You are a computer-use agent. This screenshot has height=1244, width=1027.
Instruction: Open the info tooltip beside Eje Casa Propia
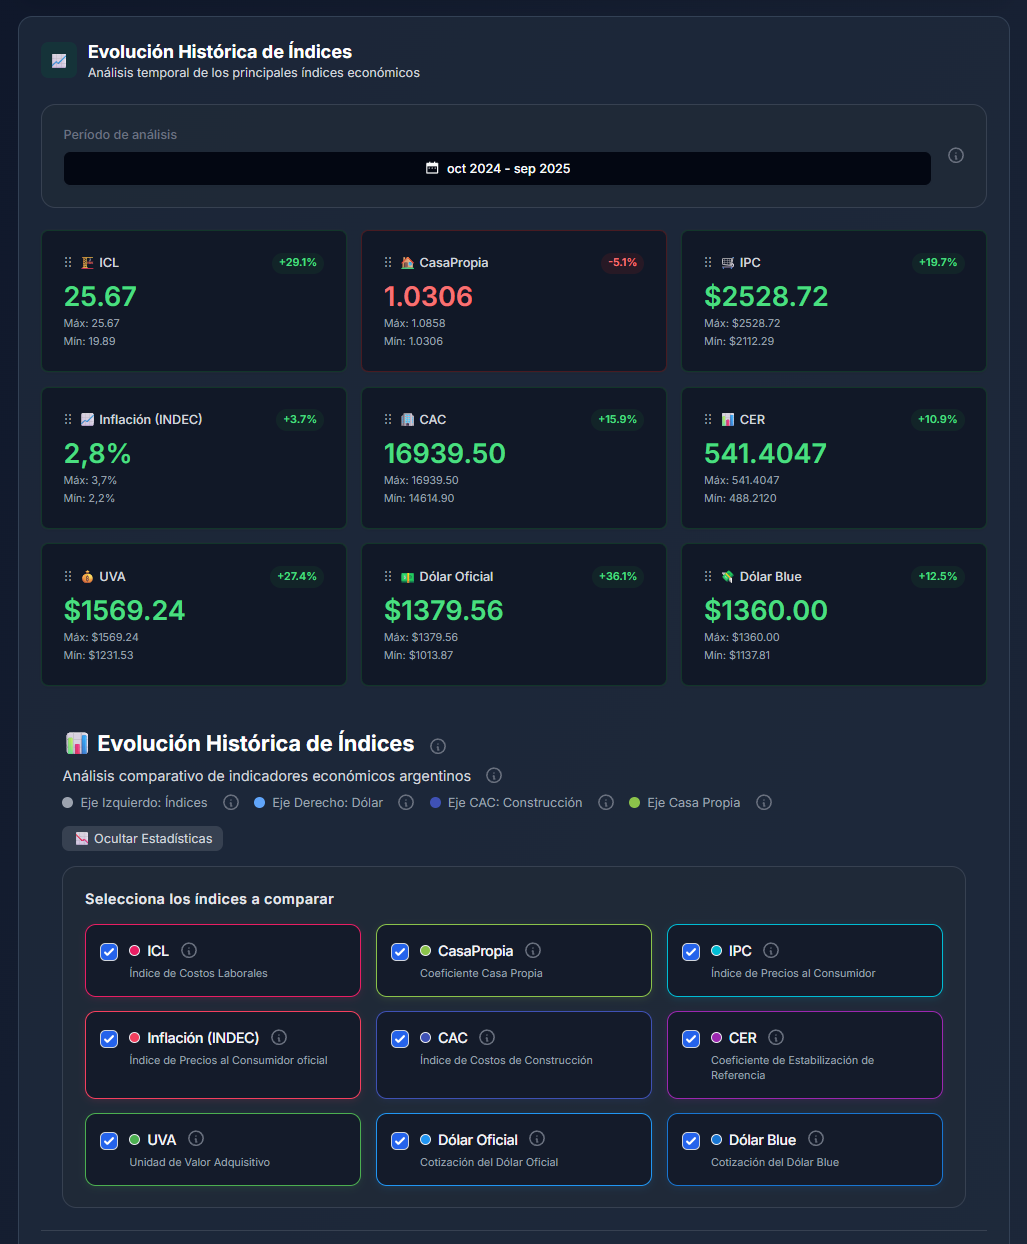point(764,802)
